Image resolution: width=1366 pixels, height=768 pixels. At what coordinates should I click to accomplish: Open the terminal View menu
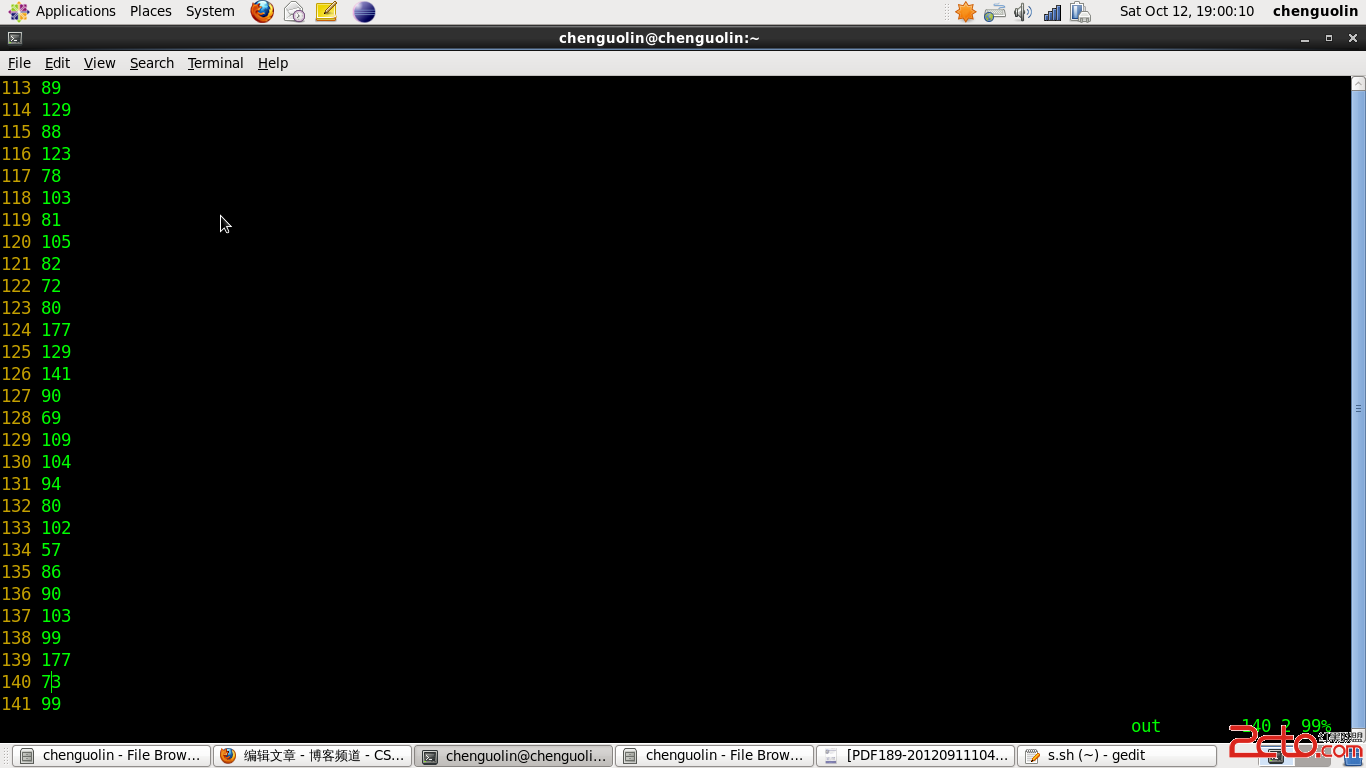pyautogui.click(x=99, y=63)
